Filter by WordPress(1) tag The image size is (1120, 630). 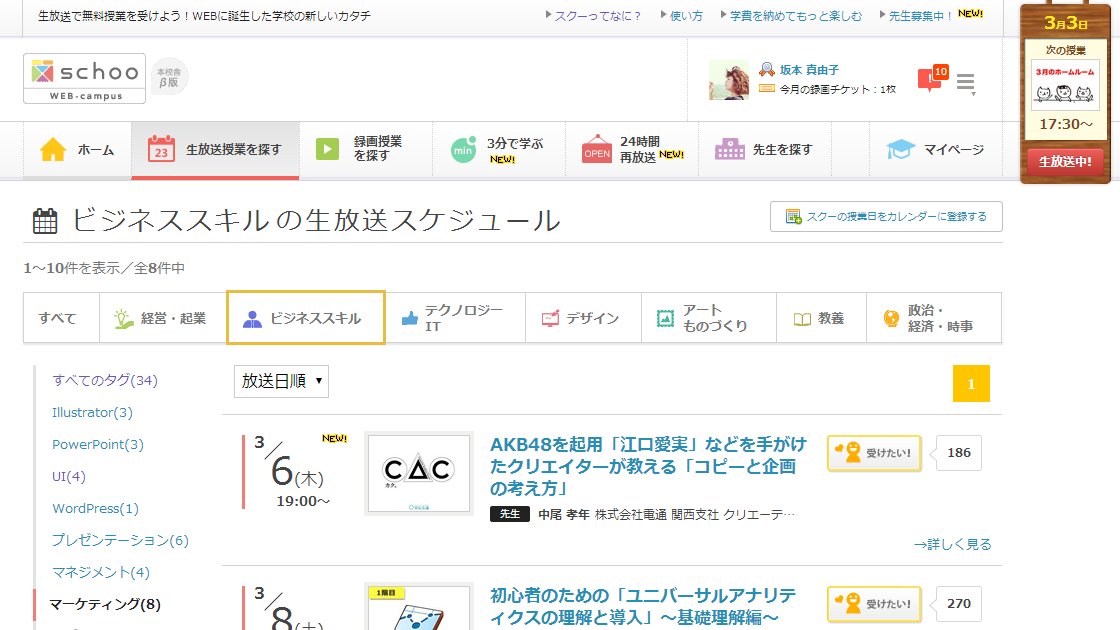click(x=95, y=509)
